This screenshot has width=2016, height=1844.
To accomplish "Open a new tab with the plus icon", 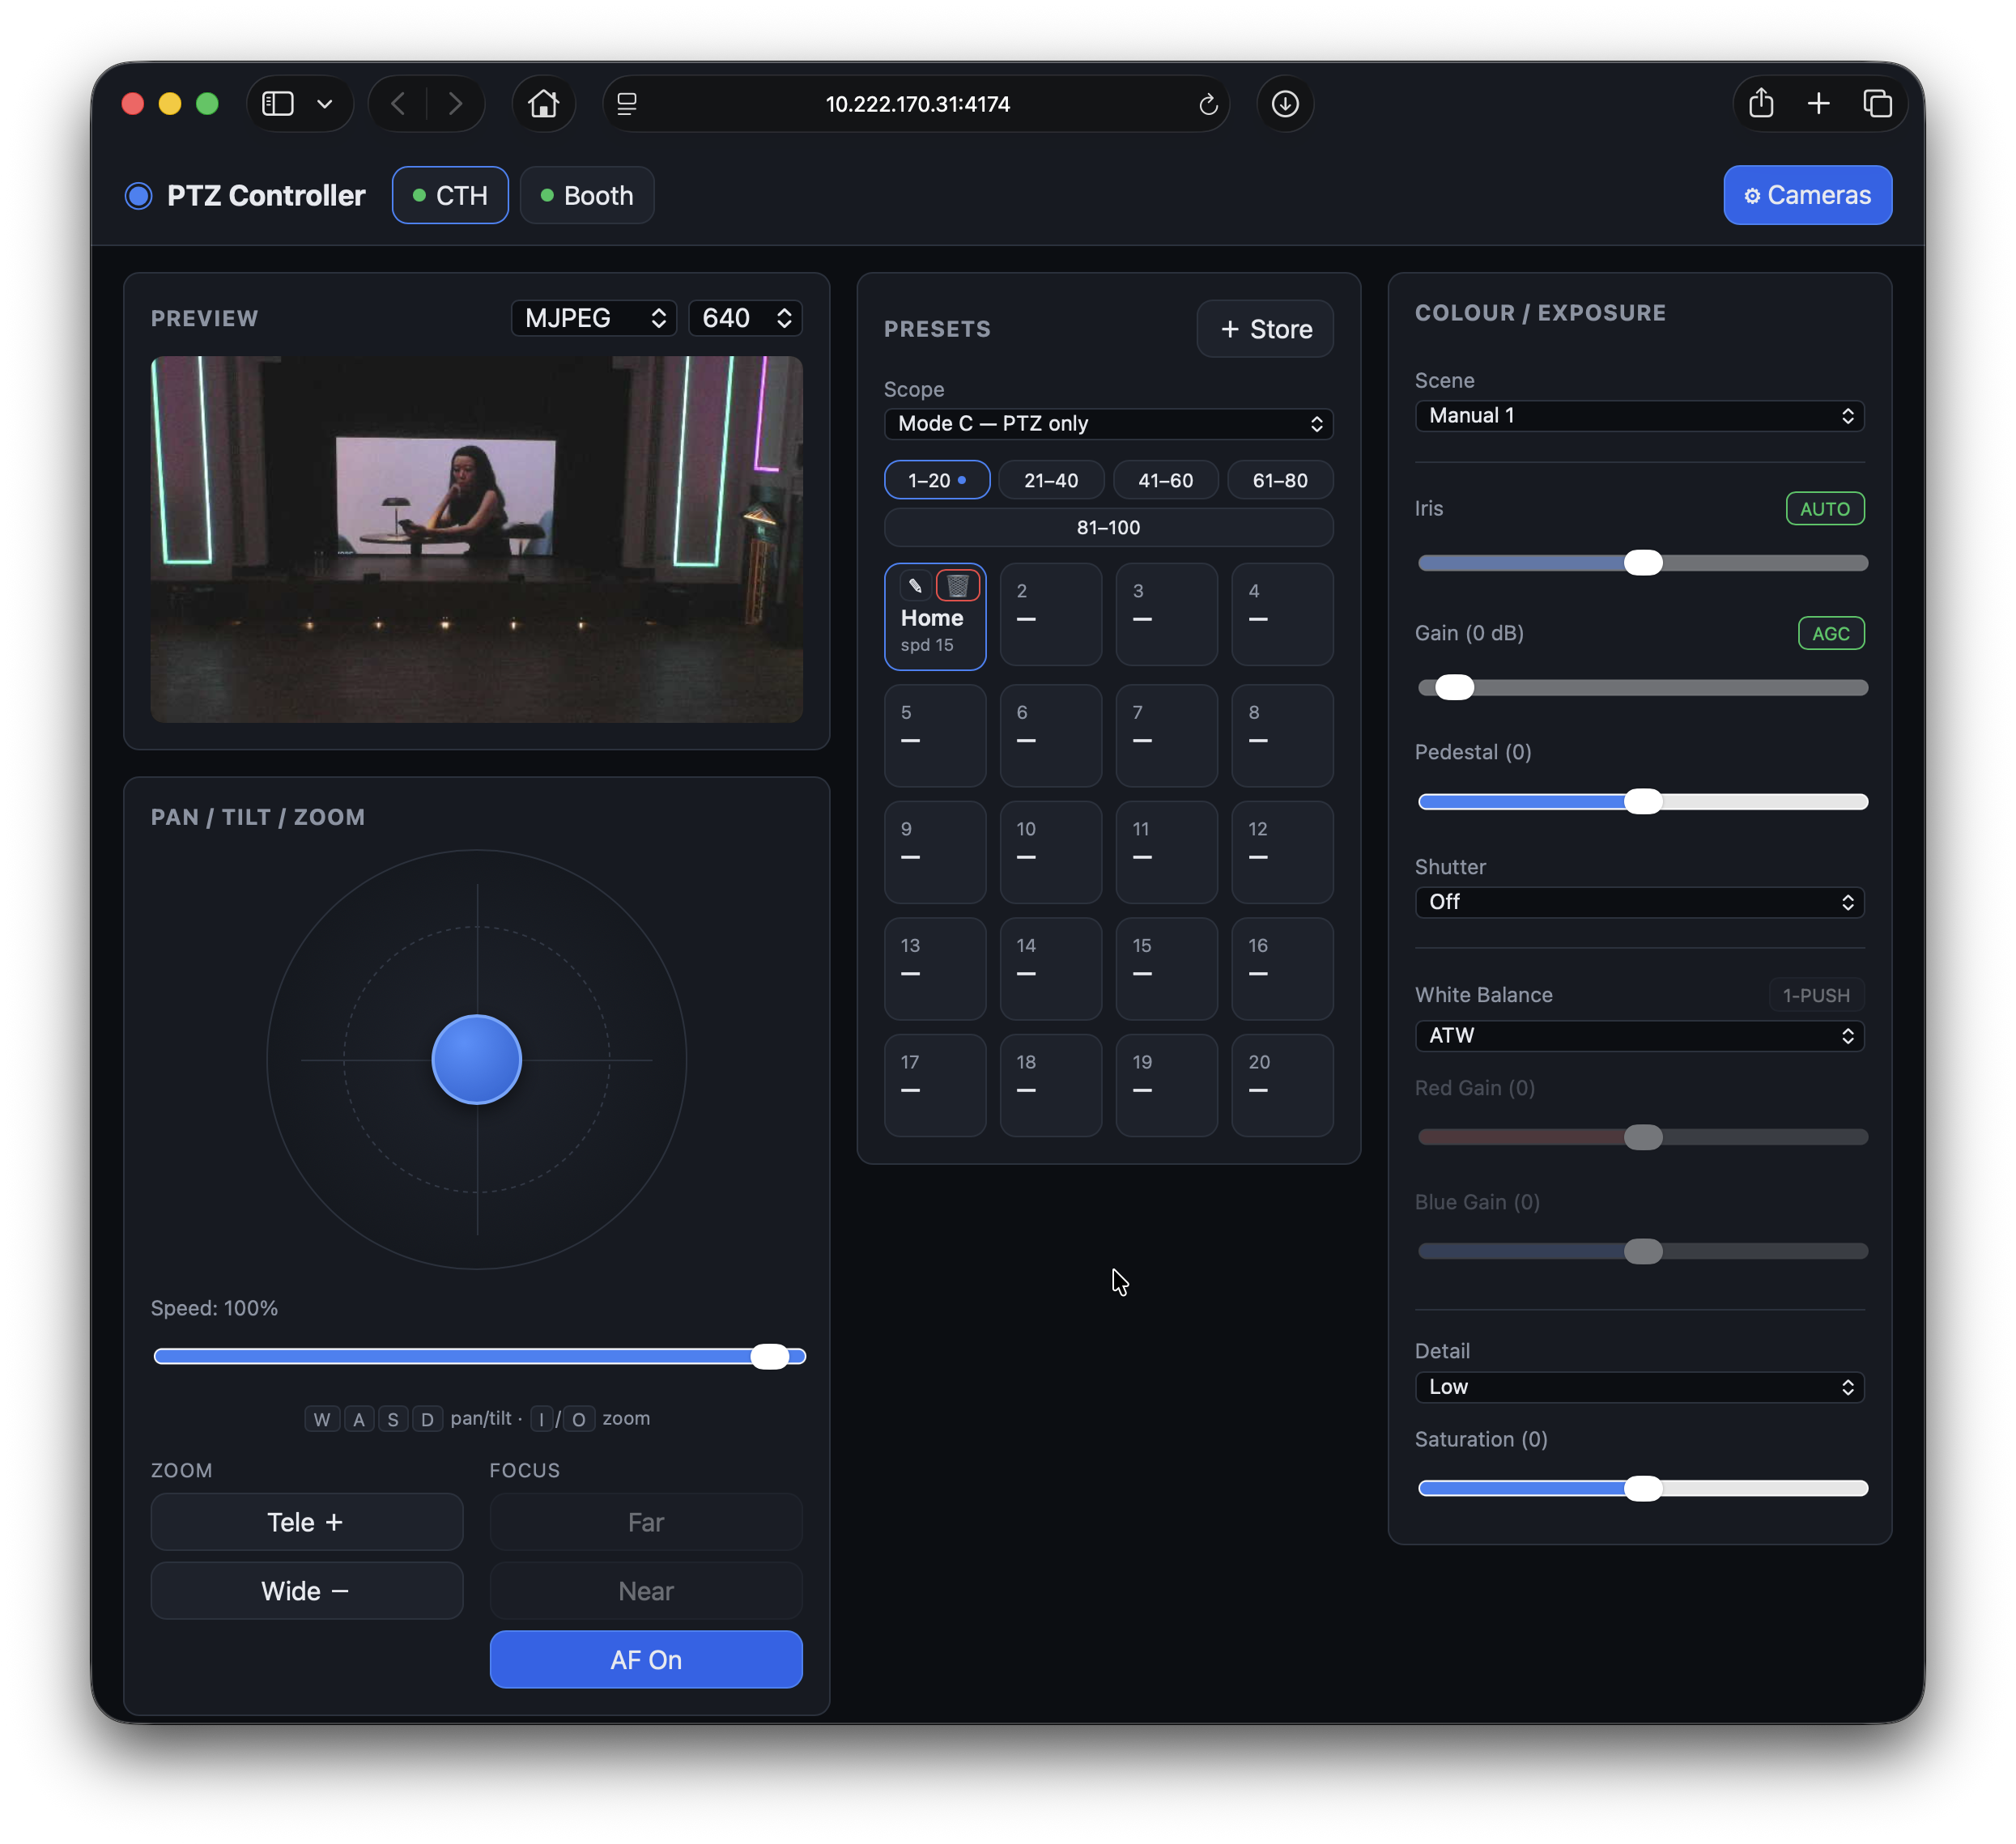I will 1819,104.
